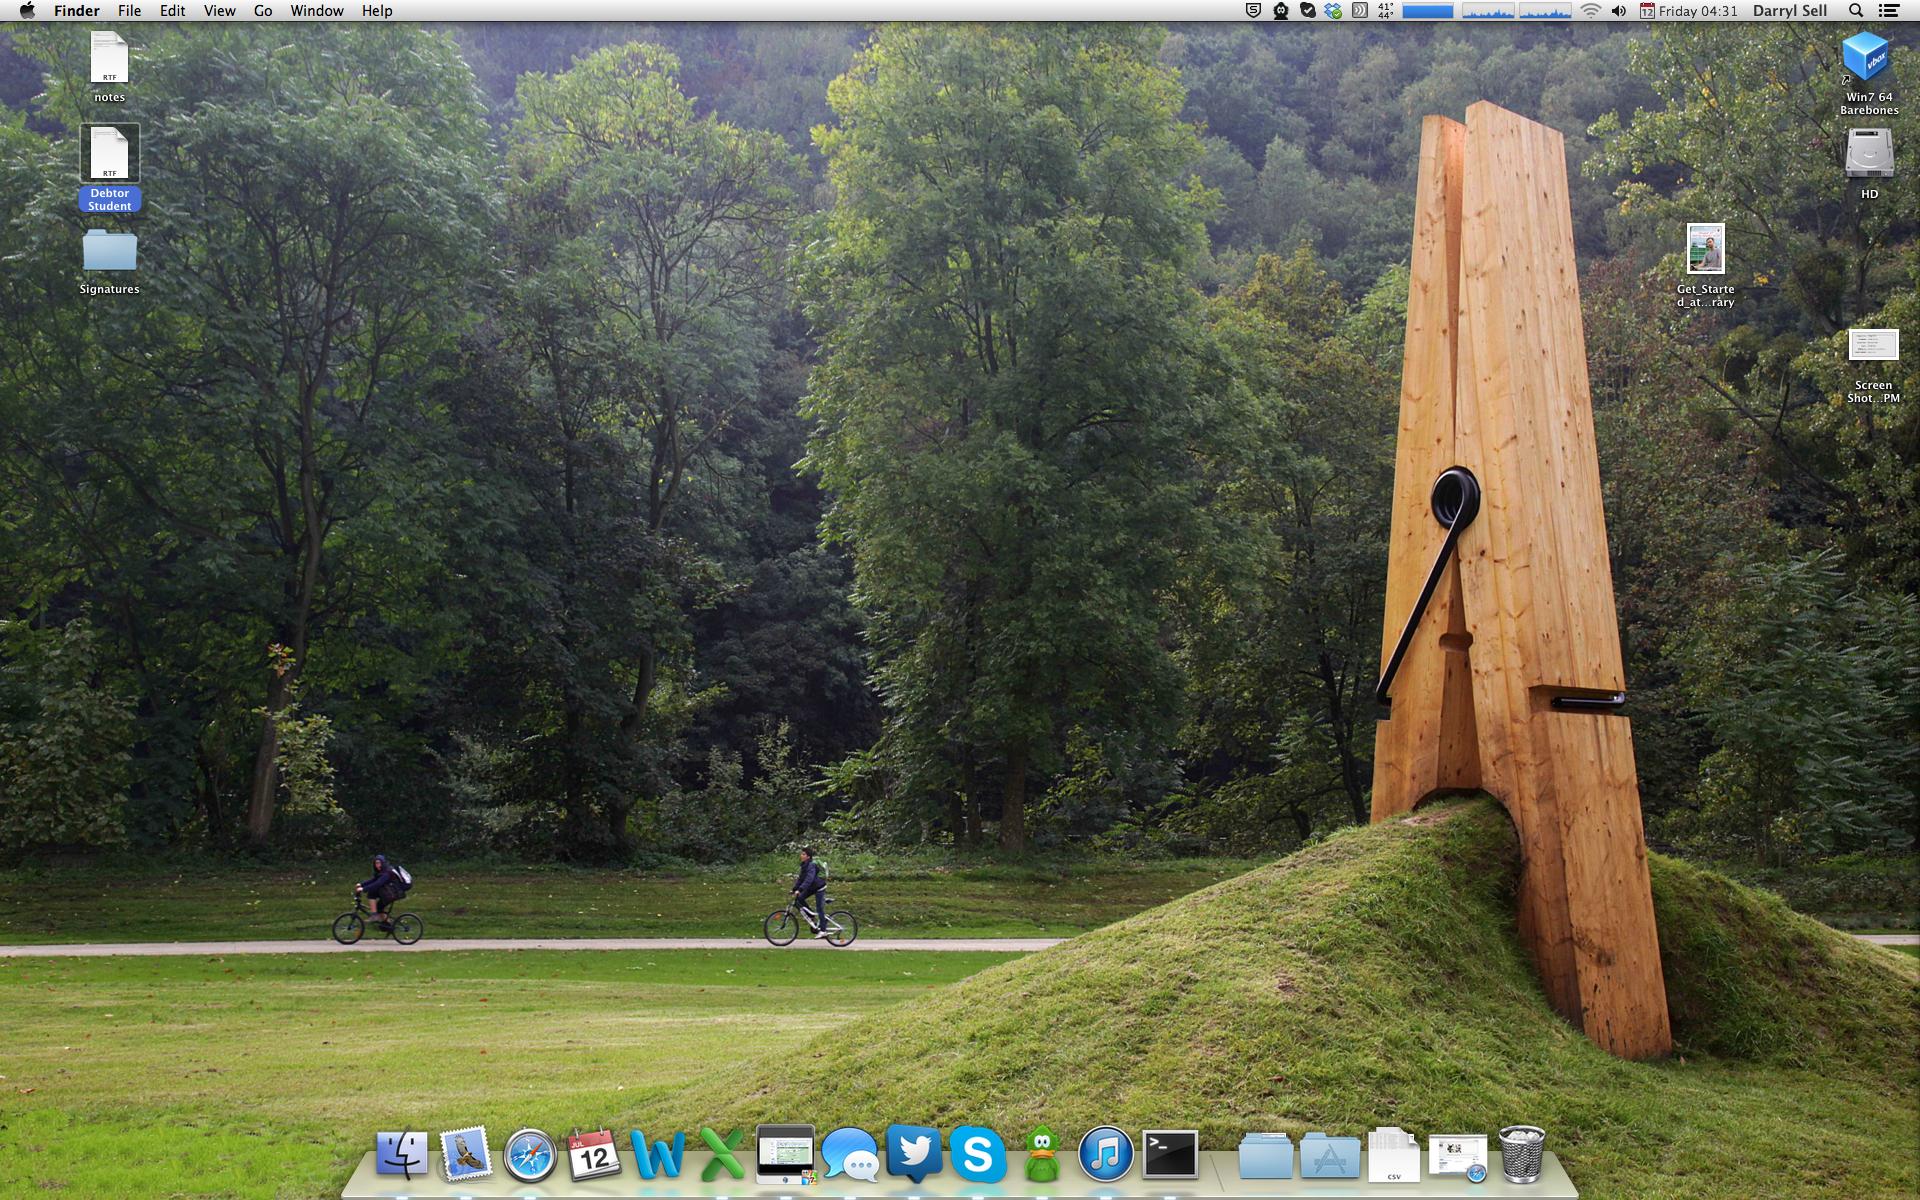Viewport: 1920px width, 1200px height.
Task: Open the Go menu
Action: tap(263, 11)
